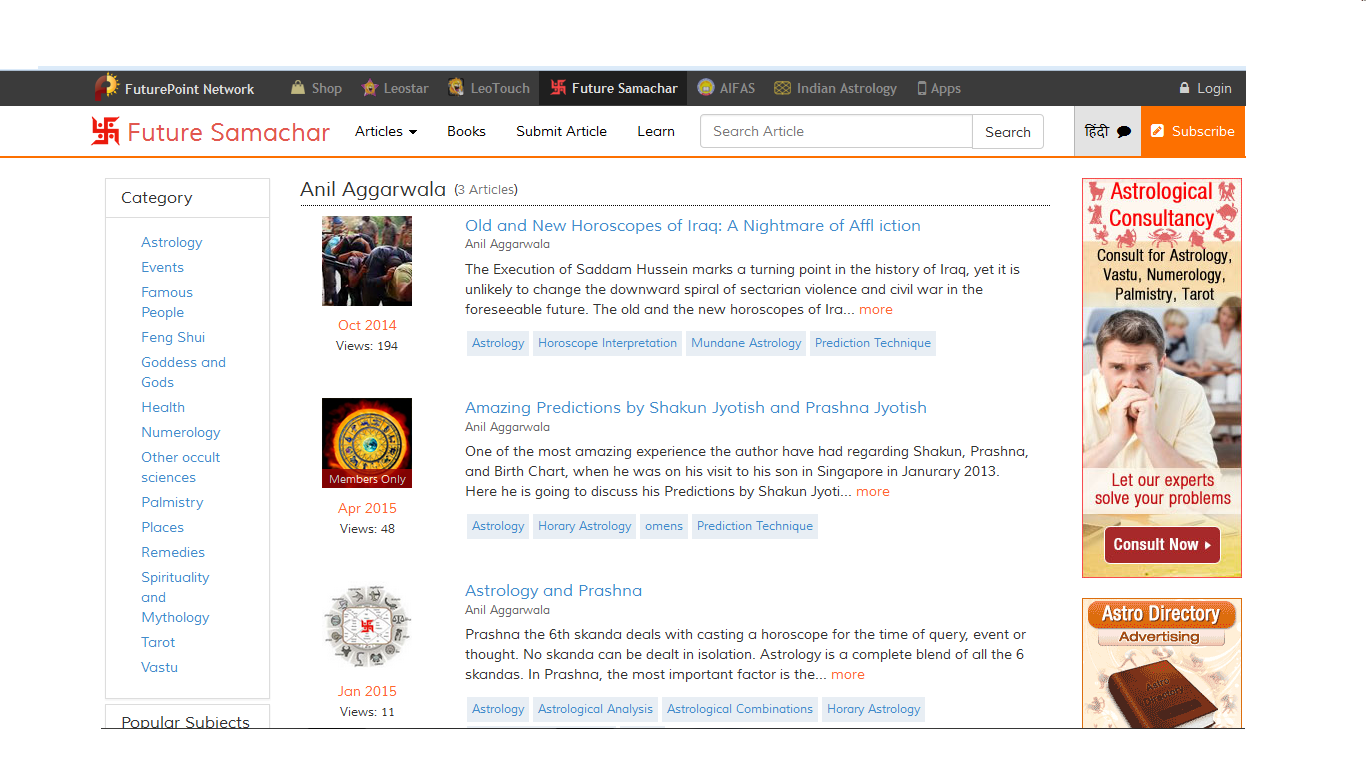Open the Members Only zodiac wheel thumbnail
This screenshot has width=1366, height=768.
tap(367, 443)
